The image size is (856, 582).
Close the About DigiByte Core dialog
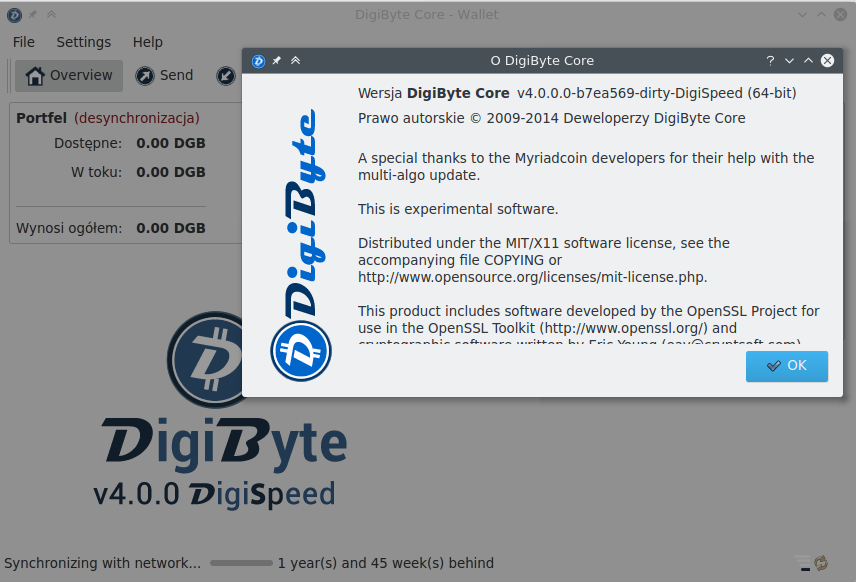pos(828,61)
